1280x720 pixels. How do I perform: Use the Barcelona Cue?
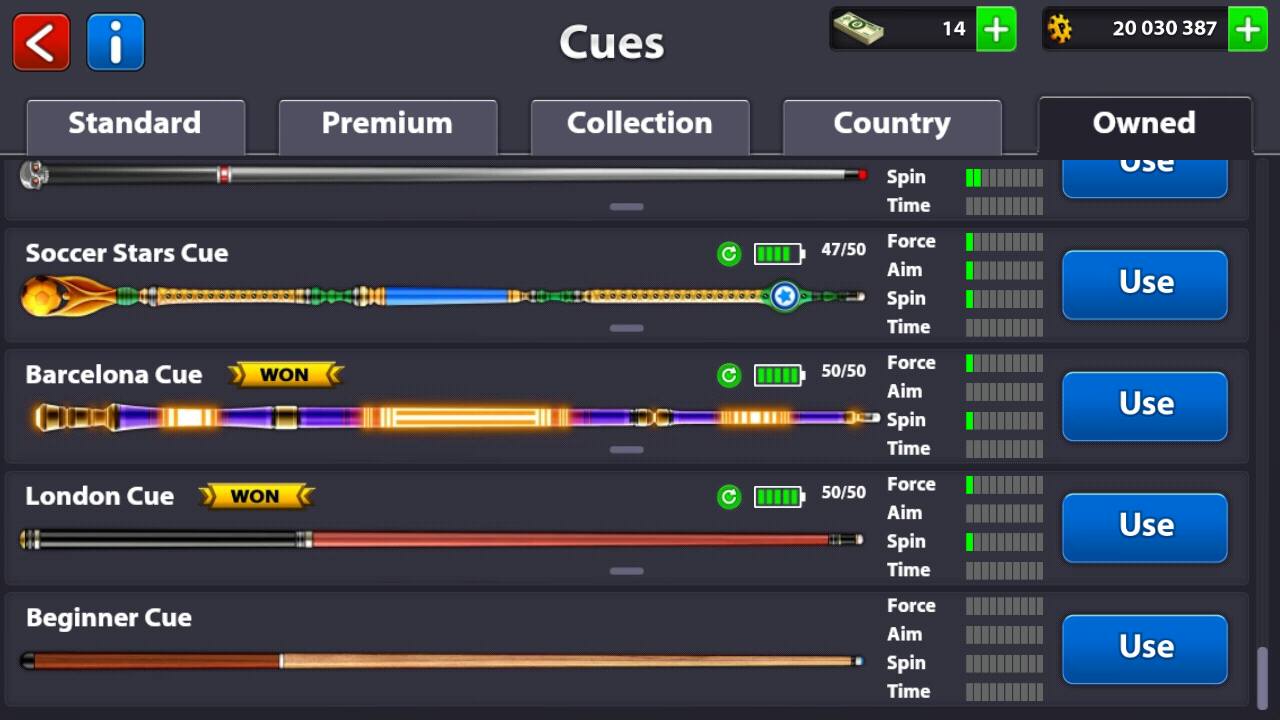point(1145,405)
